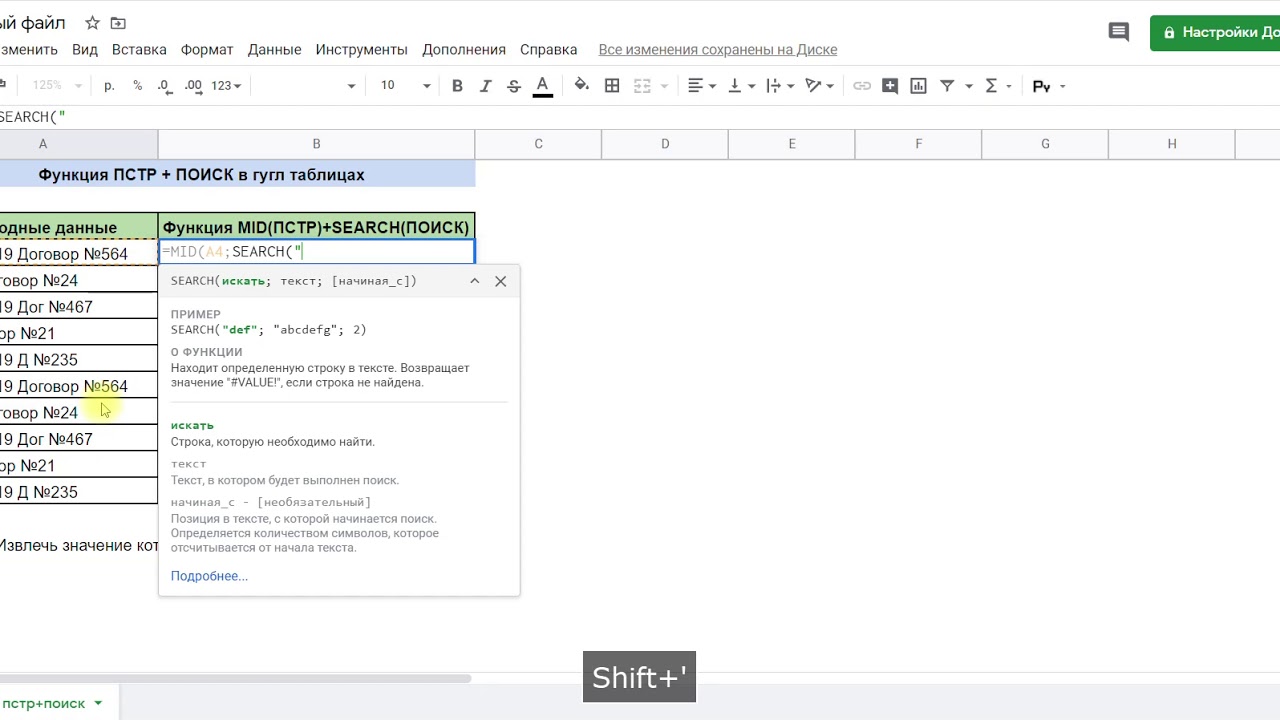Click the move to folder icon

(x=118, y=23)
